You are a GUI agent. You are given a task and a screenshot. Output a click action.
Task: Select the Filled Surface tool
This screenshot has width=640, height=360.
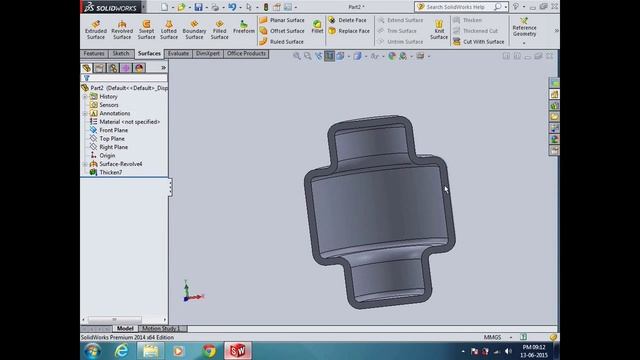[219, 30]
